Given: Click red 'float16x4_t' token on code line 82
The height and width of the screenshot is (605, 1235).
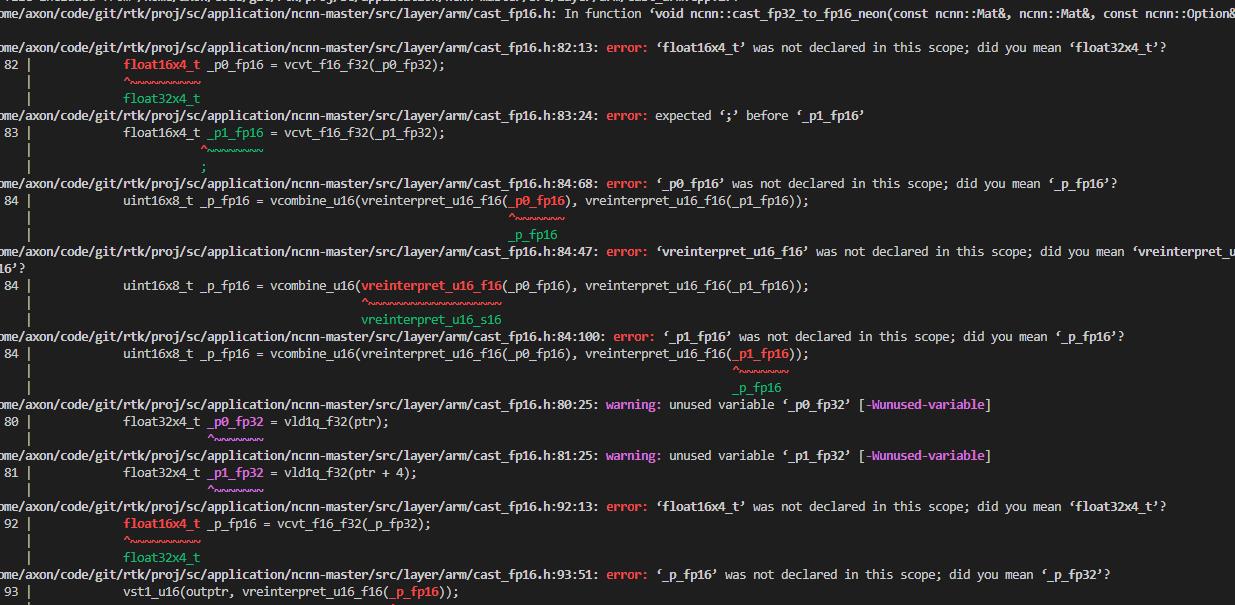Looking at the screenshot, I should [162, 64].
